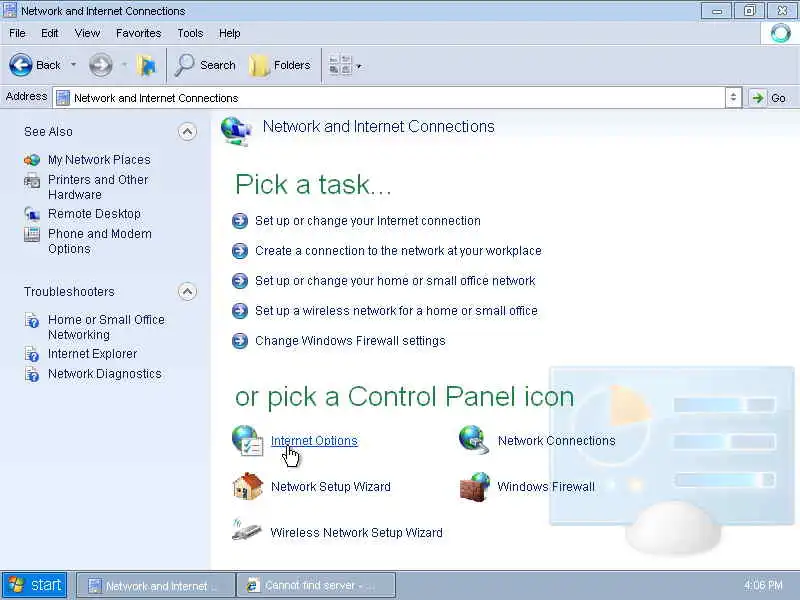Click in the Address bar field
The width and height of the screenshot is (800, 600).
tap(390, 97)
